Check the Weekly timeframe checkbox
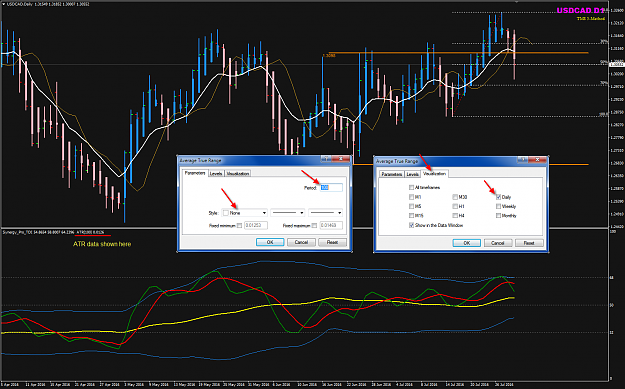Screen dimensions: 625x389 [498, 206]
